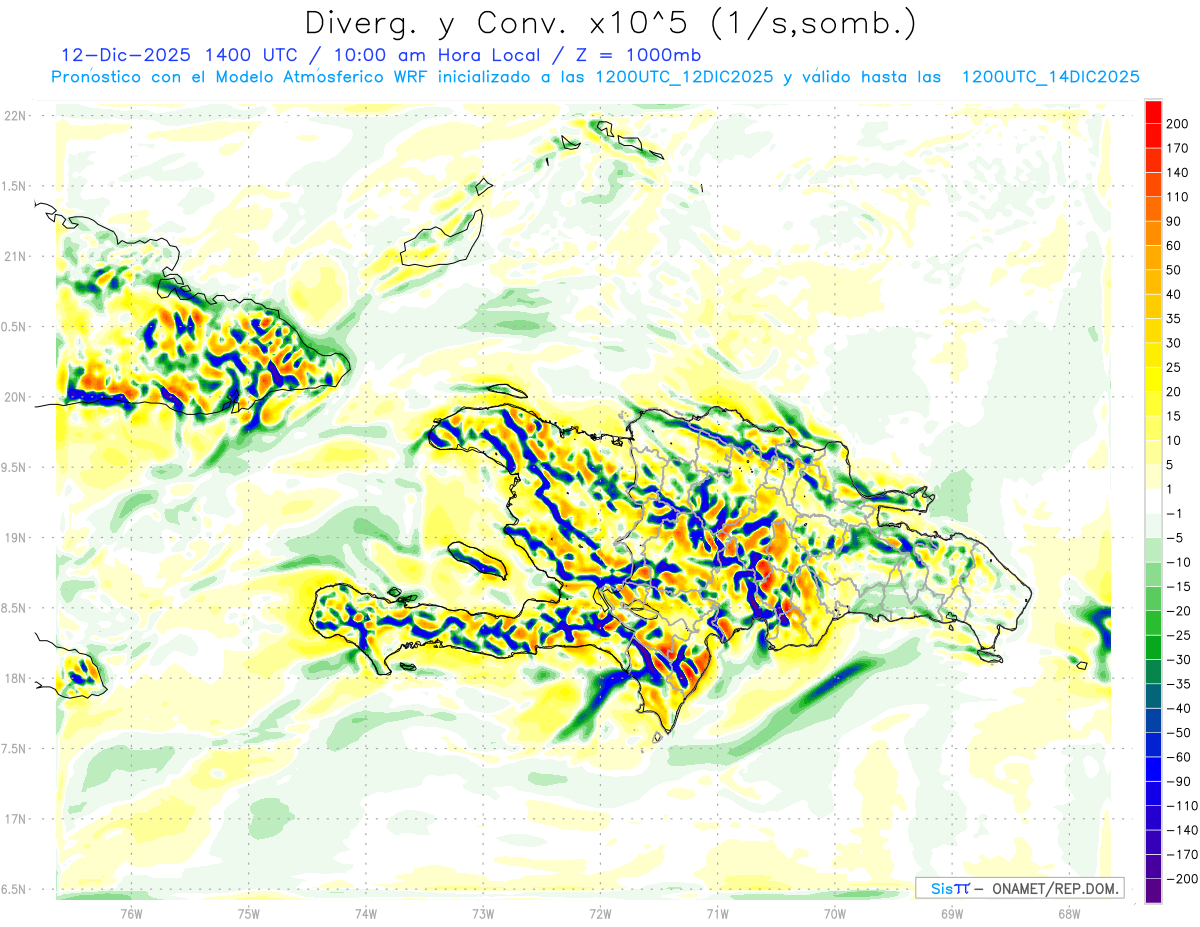Screen dimensions: 1200x927
Task: Click the '22N' latitude label
Action: pos(15,116)
